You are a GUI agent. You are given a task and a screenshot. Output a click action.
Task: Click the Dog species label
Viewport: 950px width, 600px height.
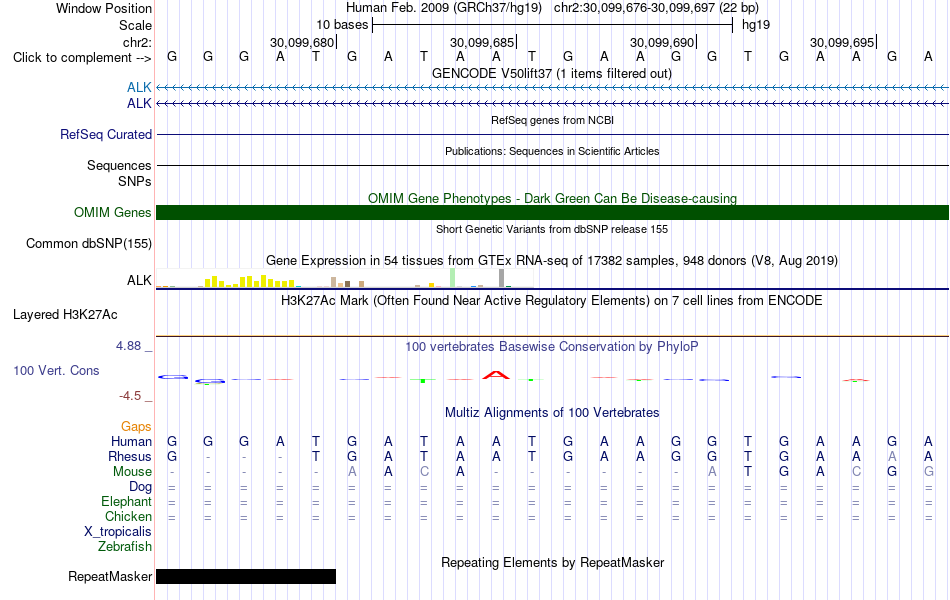click(140, 487)
